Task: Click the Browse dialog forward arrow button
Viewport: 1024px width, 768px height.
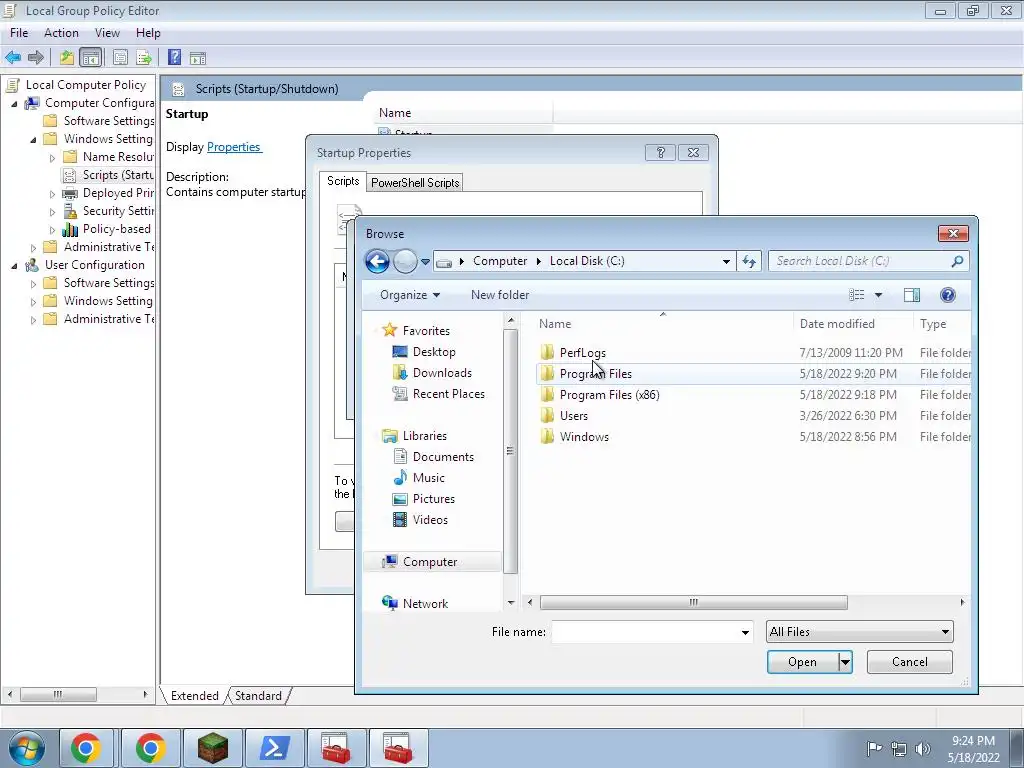Action: (405, 261)
